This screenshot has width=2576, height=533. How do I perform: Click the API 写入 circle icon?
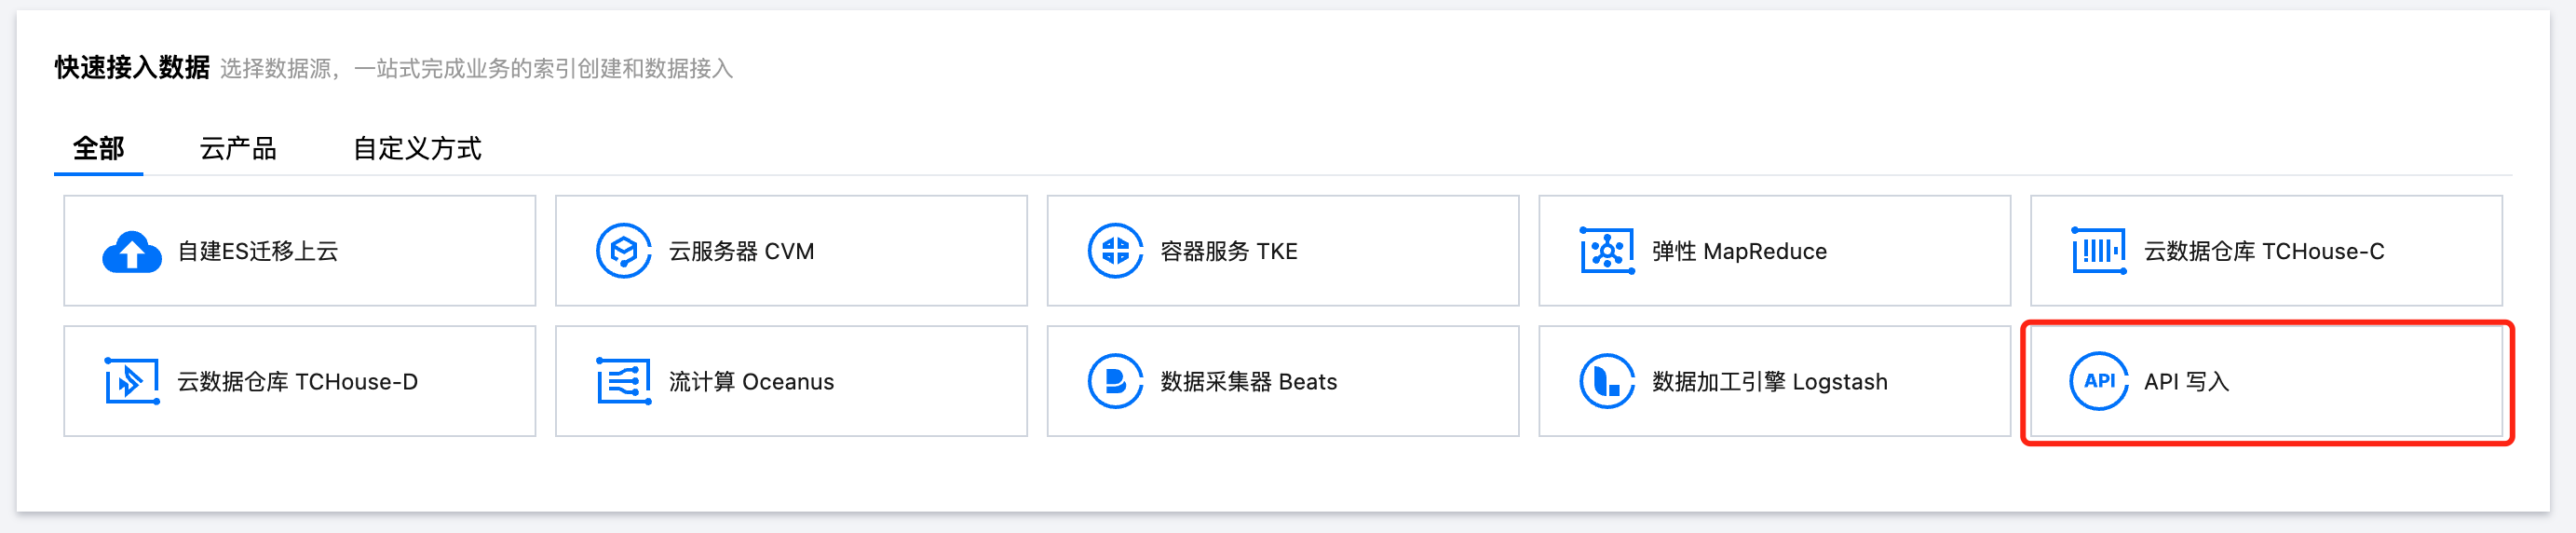2098,381
